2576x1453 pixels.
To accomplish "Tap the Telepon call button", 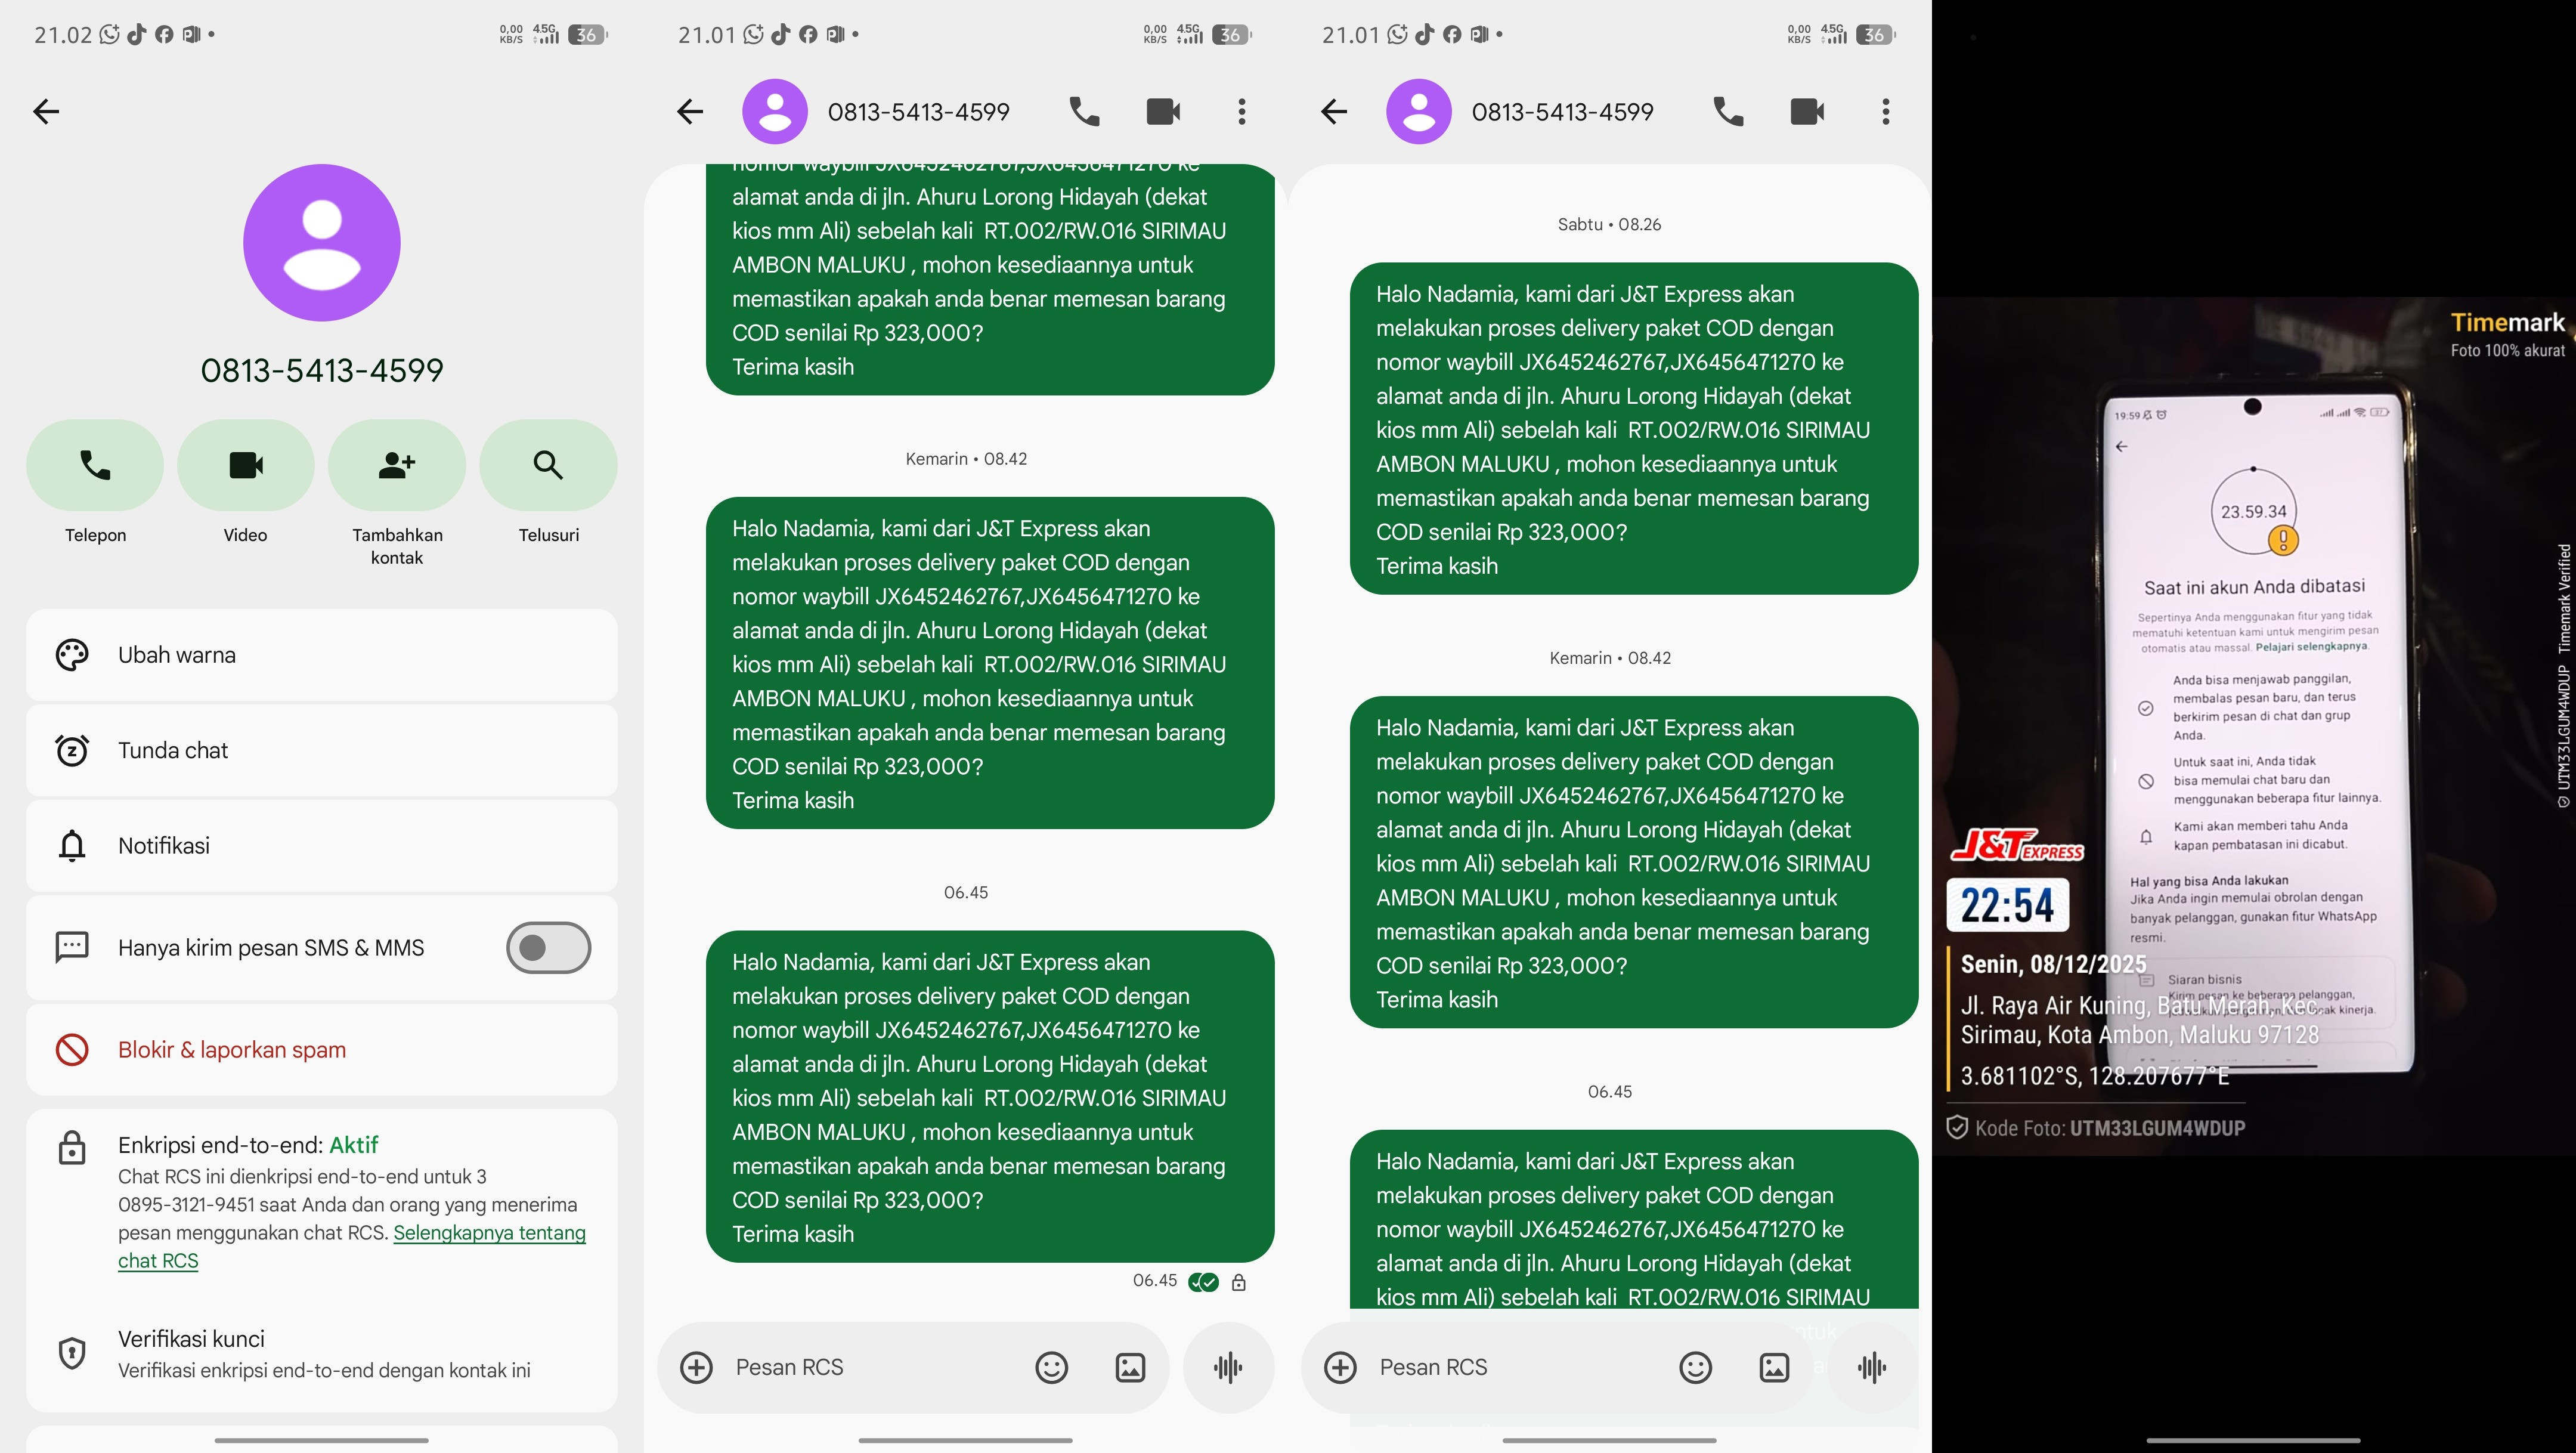I will coord(95,465).
